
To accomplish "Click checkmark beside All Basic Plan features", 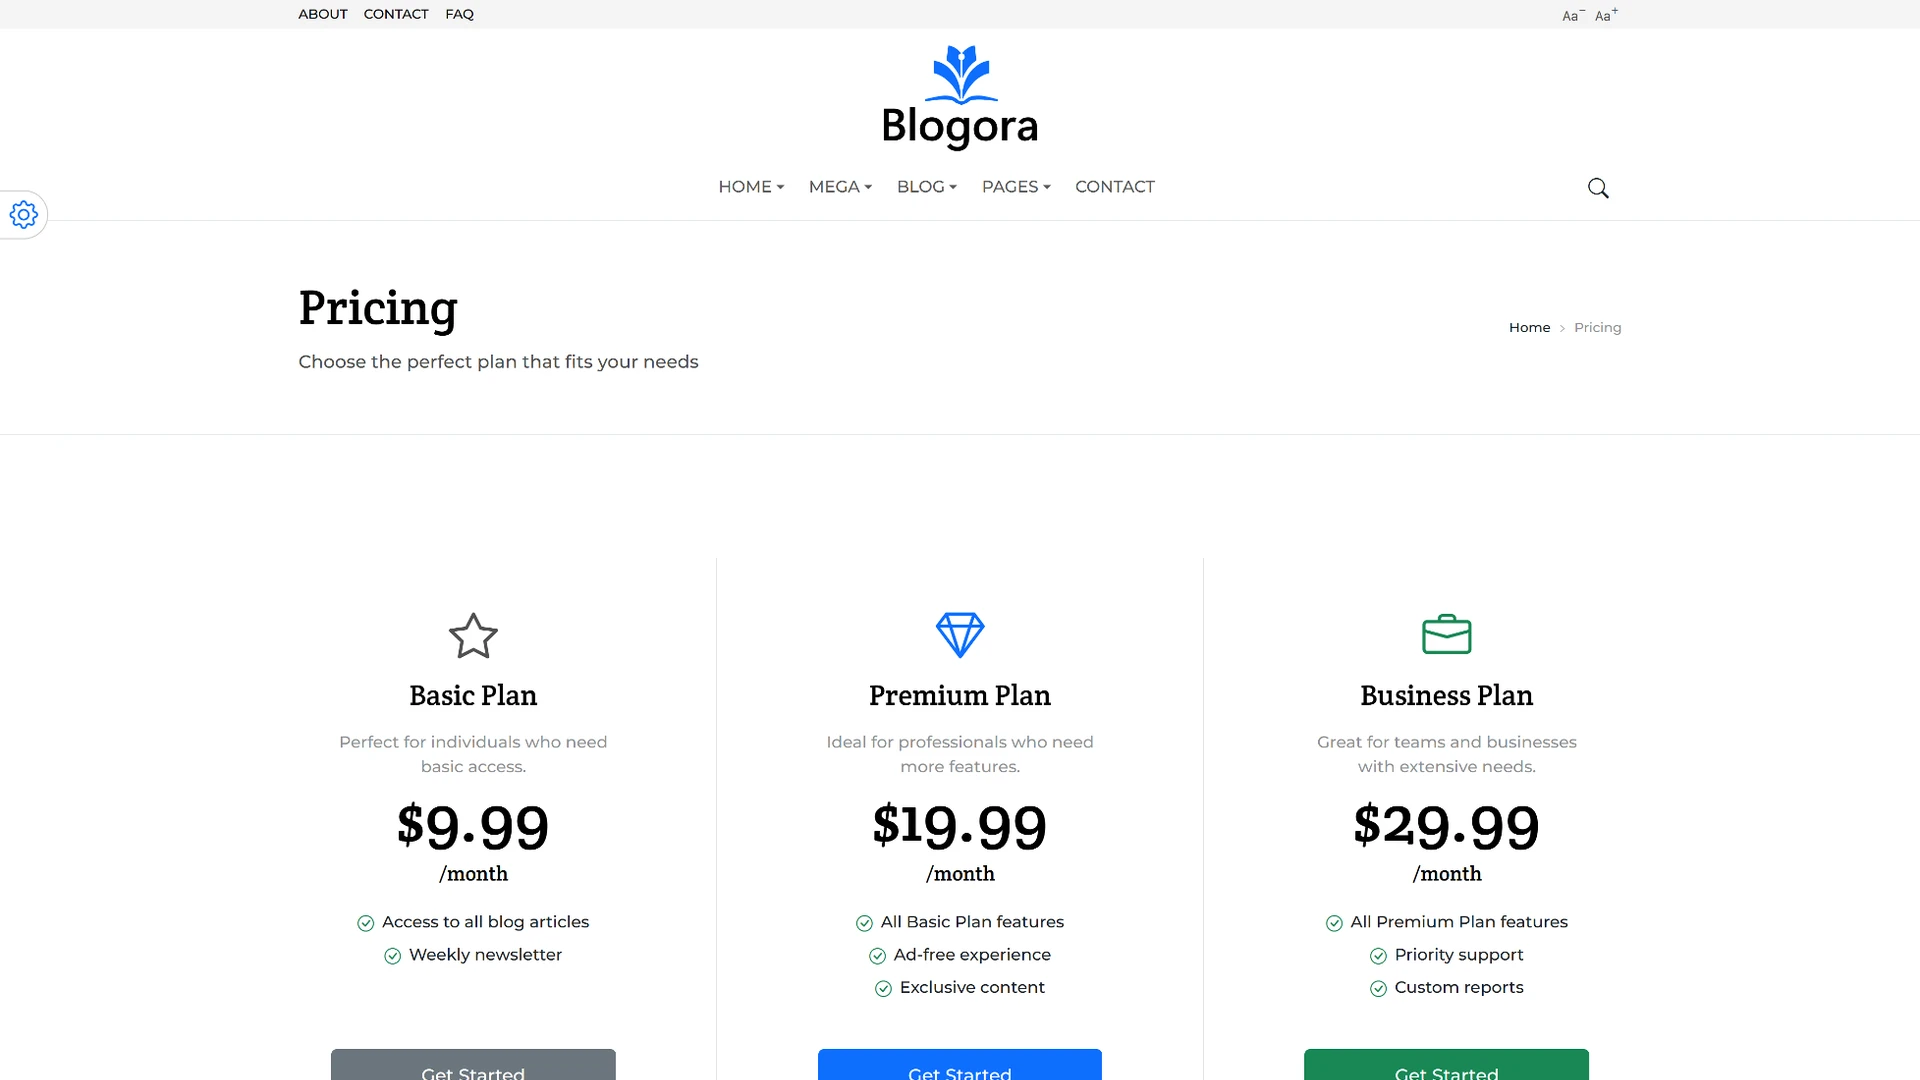I will tap(865, 923).
